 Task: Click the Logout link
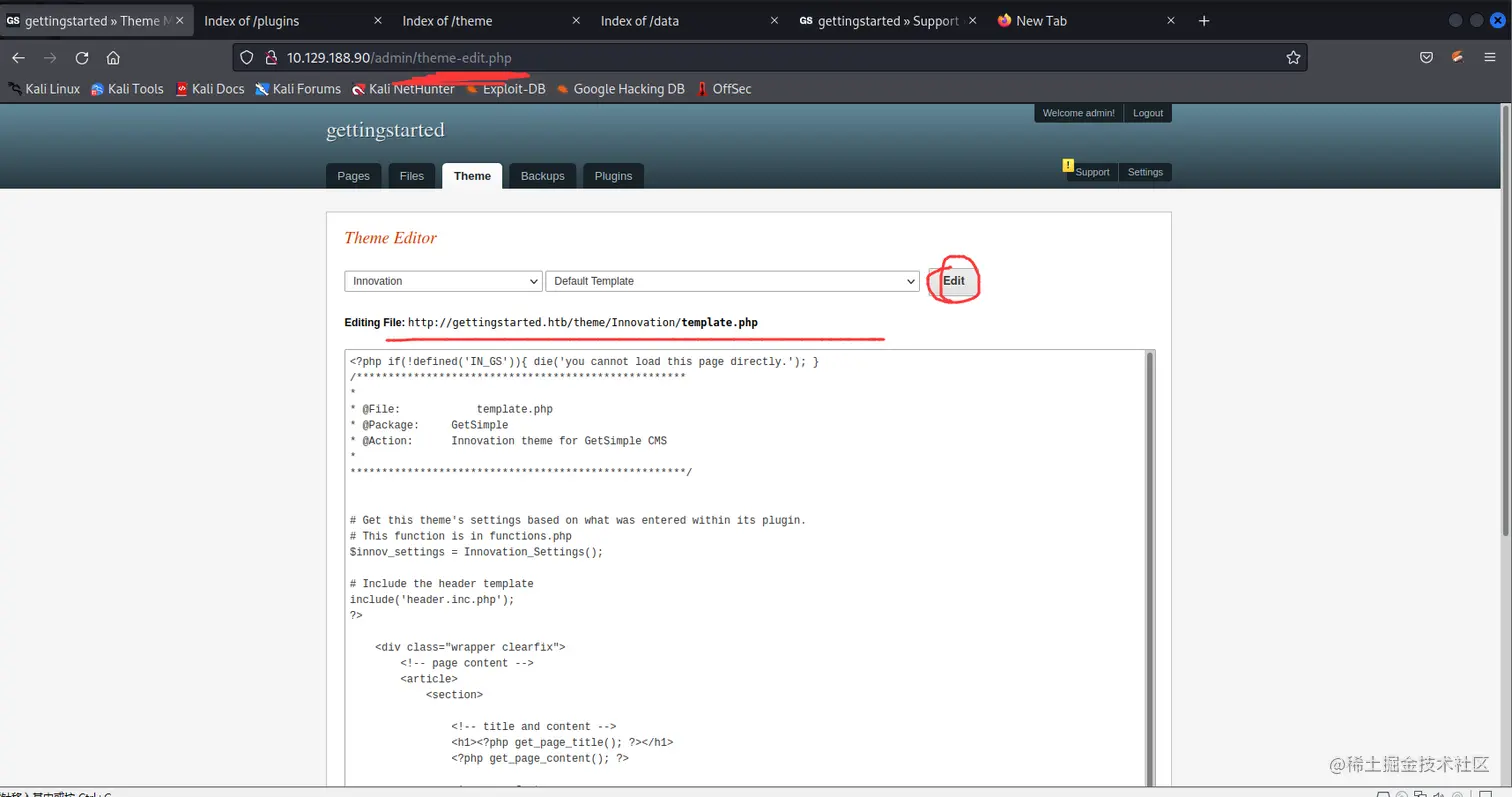tap(1148, 113)
